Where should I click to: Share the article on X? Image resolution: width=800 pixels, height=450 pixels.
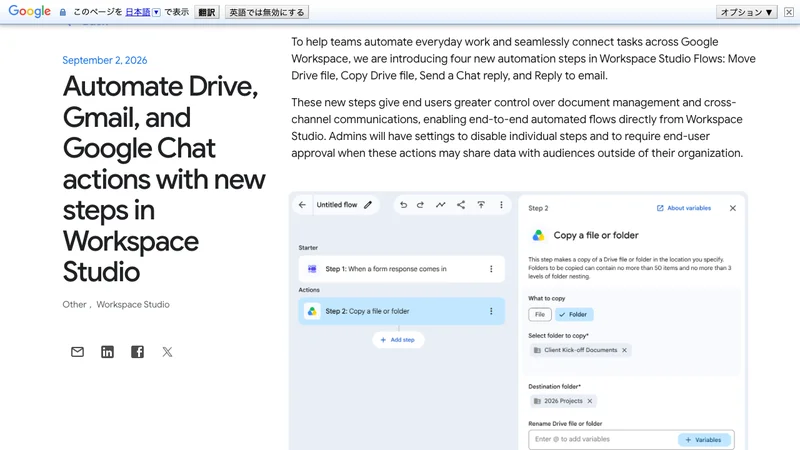pyautogui.click(x=167, y=352)
